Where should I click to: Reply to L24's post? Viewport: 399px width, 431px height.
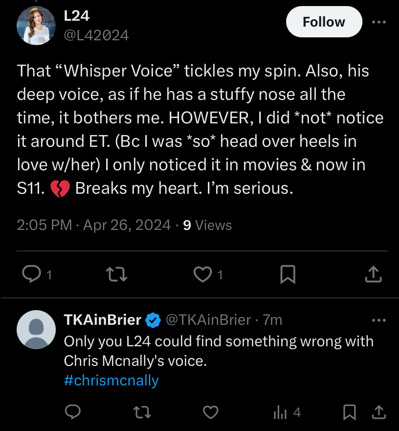(x=37, y=274)
